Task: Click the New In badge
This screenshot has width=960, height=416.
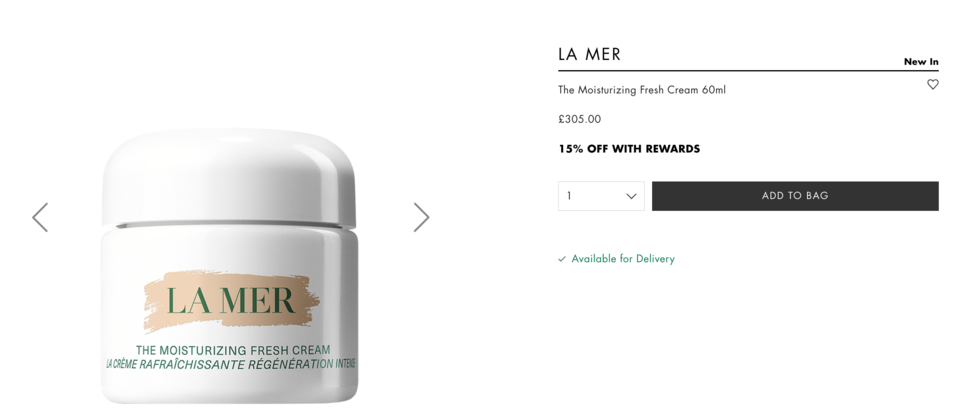Action: [921, 61]
